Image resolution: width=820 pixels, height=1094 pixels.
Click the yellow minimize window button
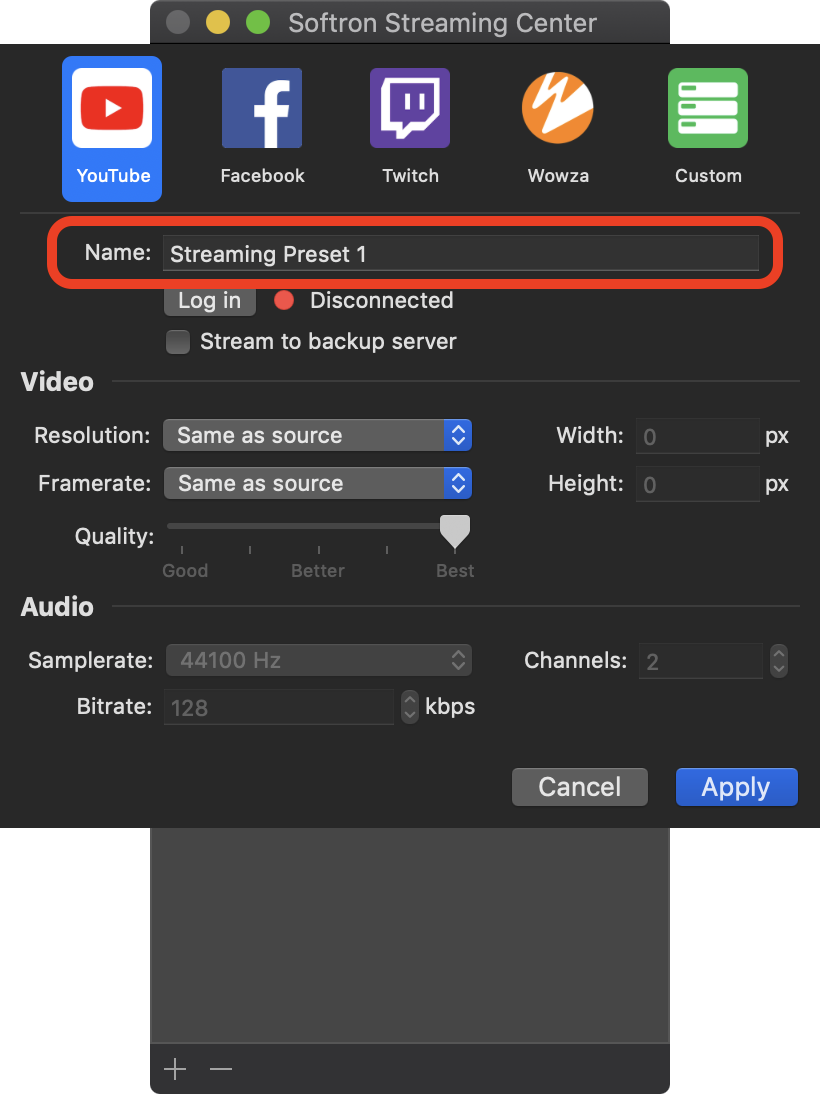click(x=218, y=22)
